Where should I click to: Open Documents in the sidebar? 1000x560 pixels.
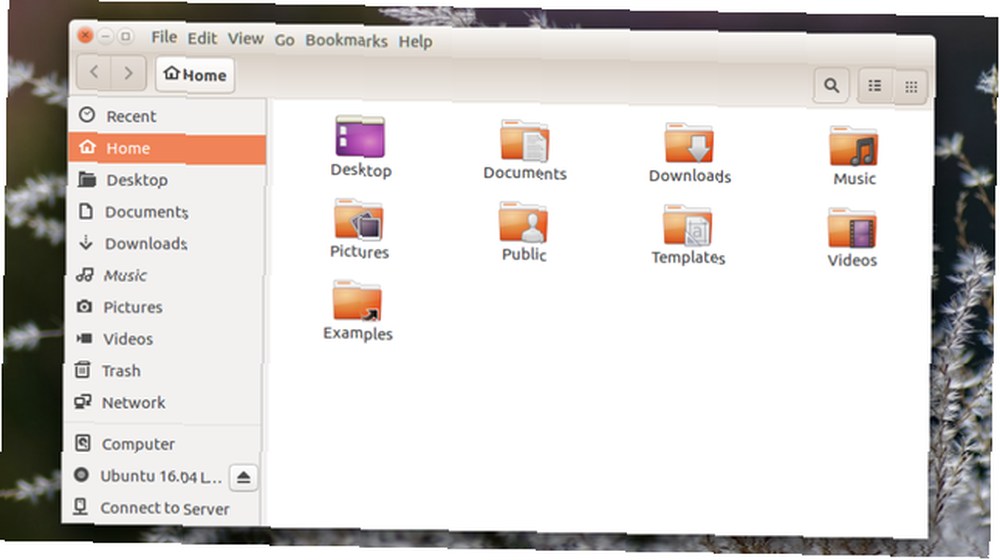[166, 212]
